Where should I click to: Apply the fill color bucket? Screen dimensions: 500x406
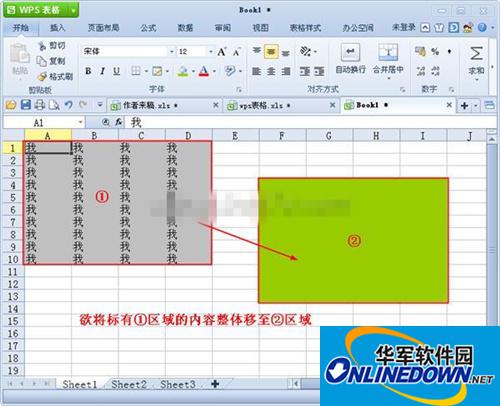183,71
